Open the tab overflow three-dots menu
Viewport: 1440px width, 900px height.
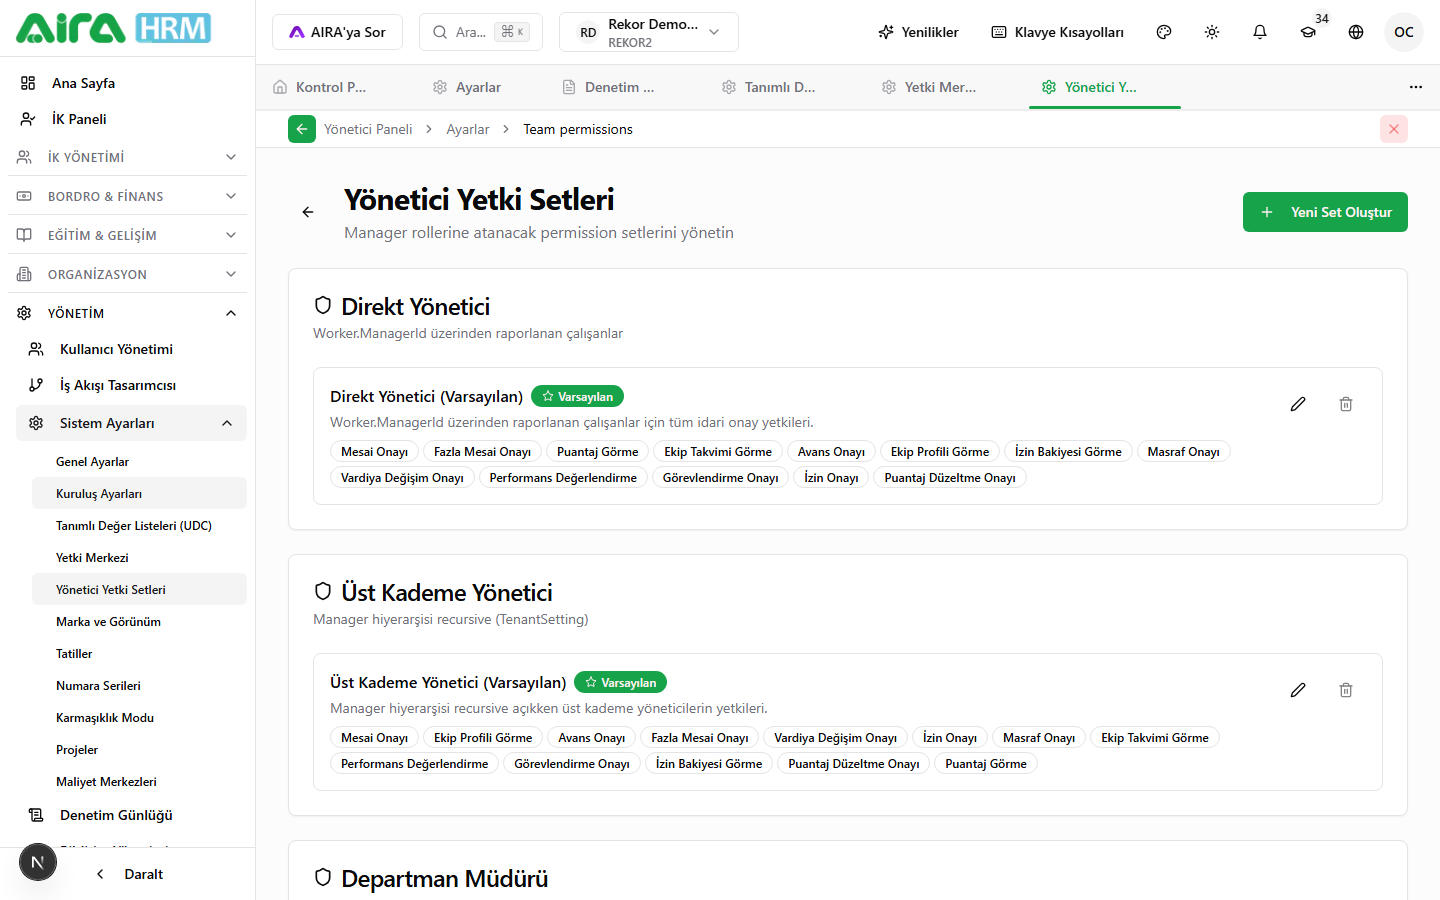point(1416,87)
